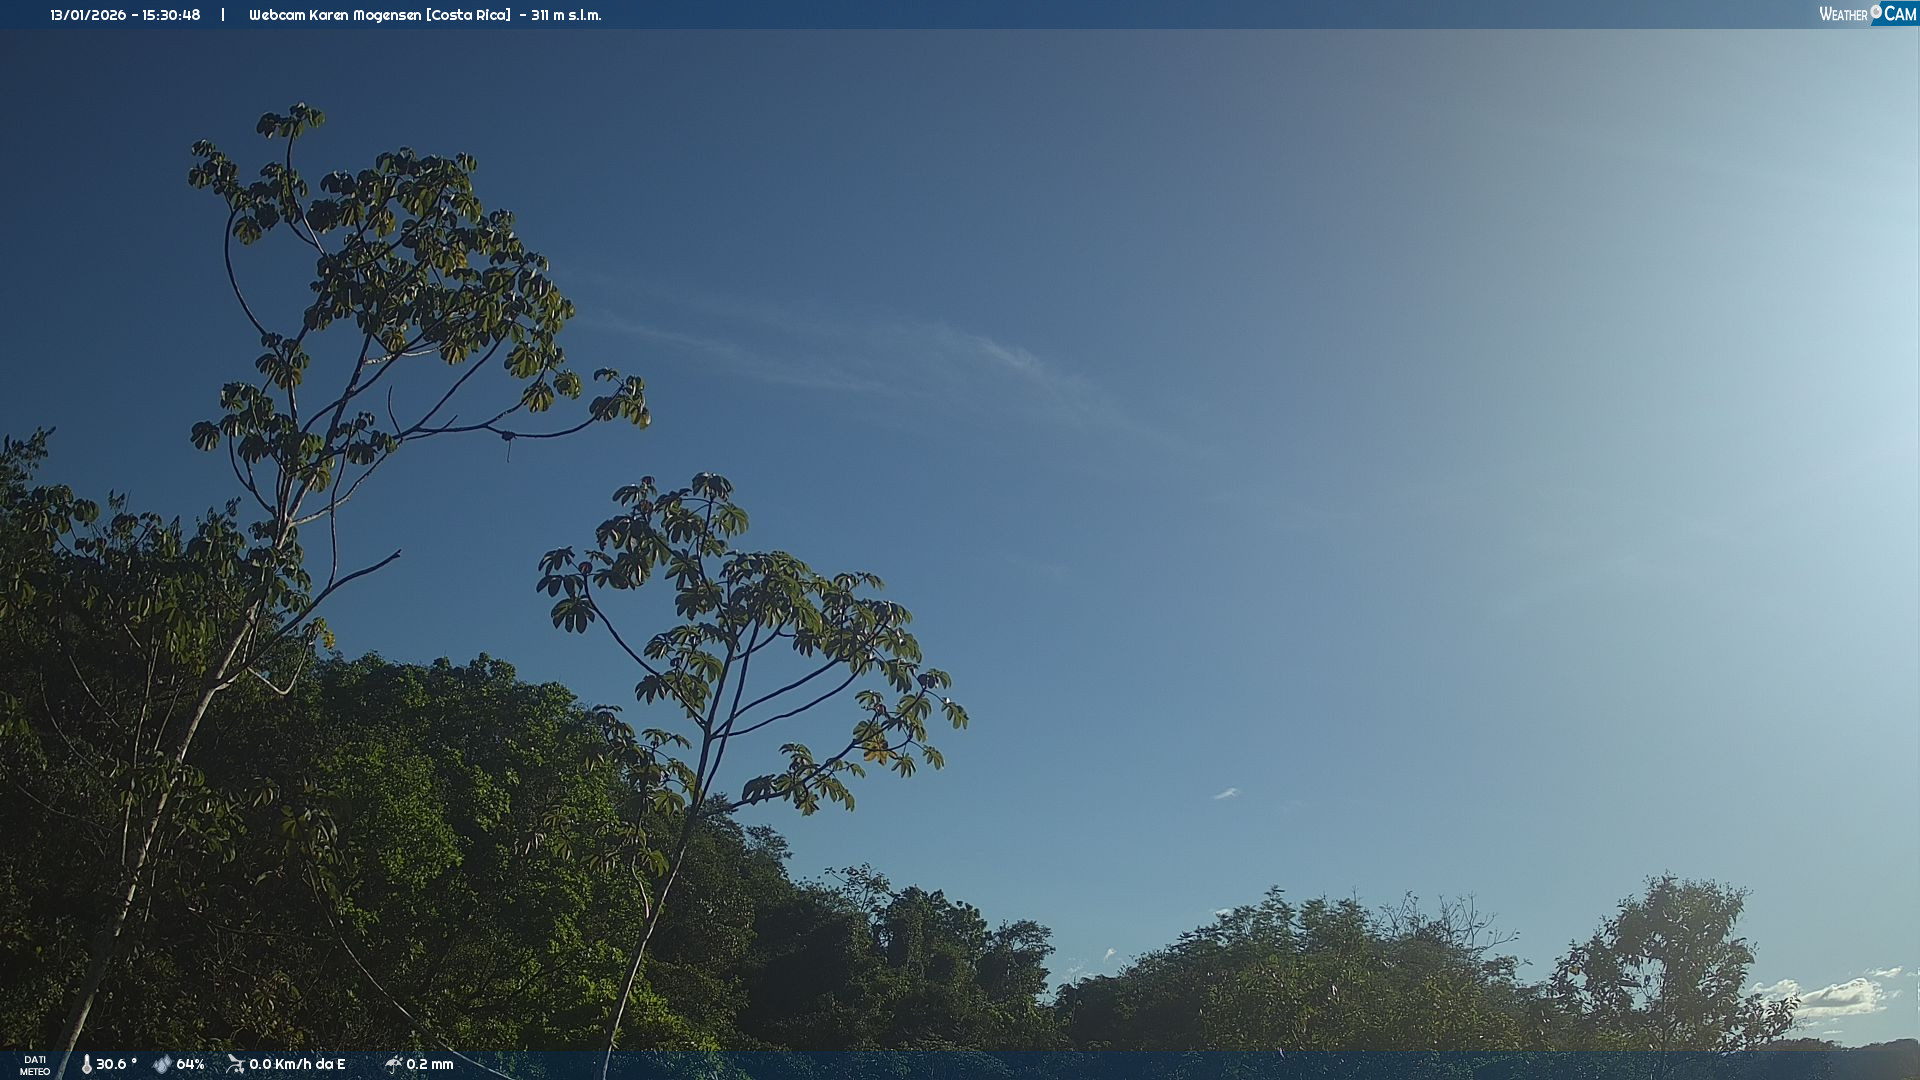Click the camera lens in WeatherCam logo
The image size is (1920, 1080).
click(1876, 12)
